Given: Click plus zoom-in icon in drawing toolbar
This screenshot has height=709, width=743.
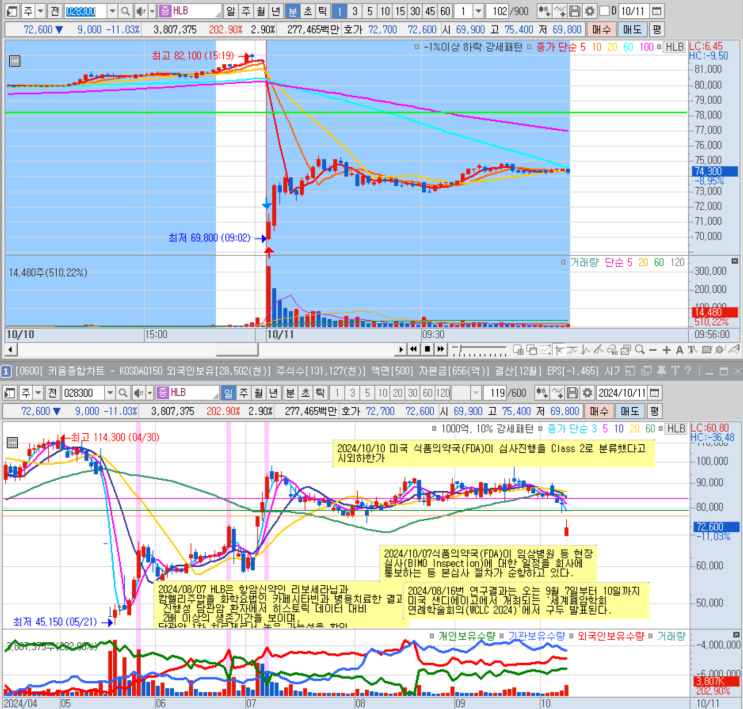Looking at the screenshot, I should click(666, 350).
